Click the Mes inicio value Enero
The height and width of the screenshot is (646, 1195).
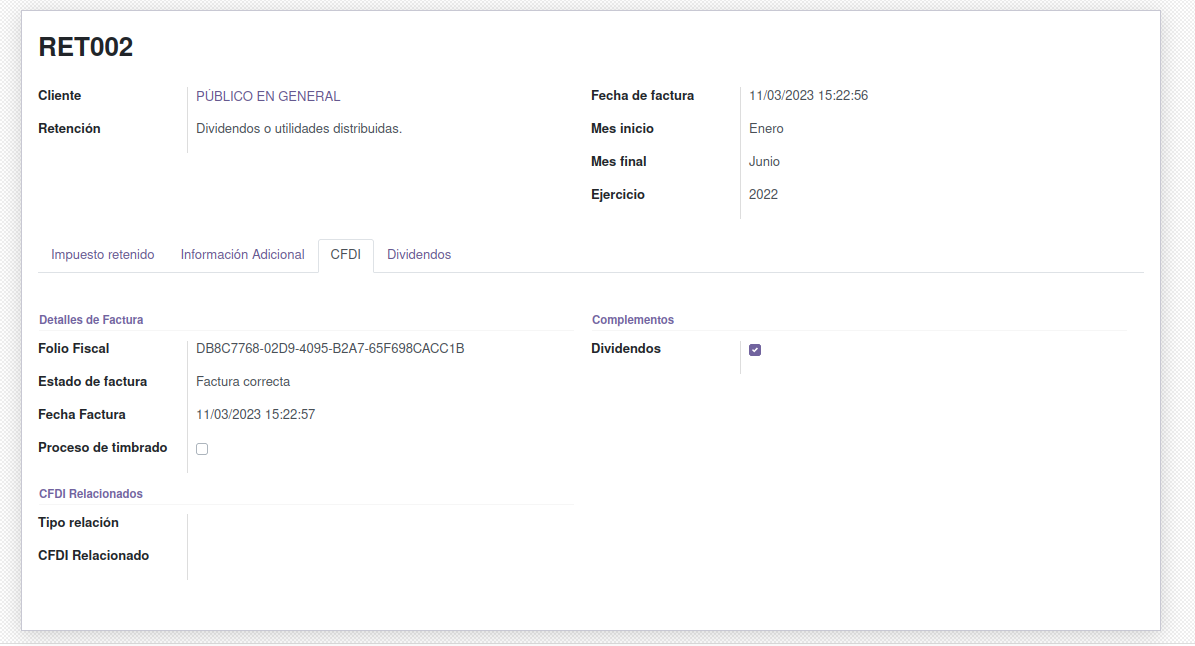point(766,129)
